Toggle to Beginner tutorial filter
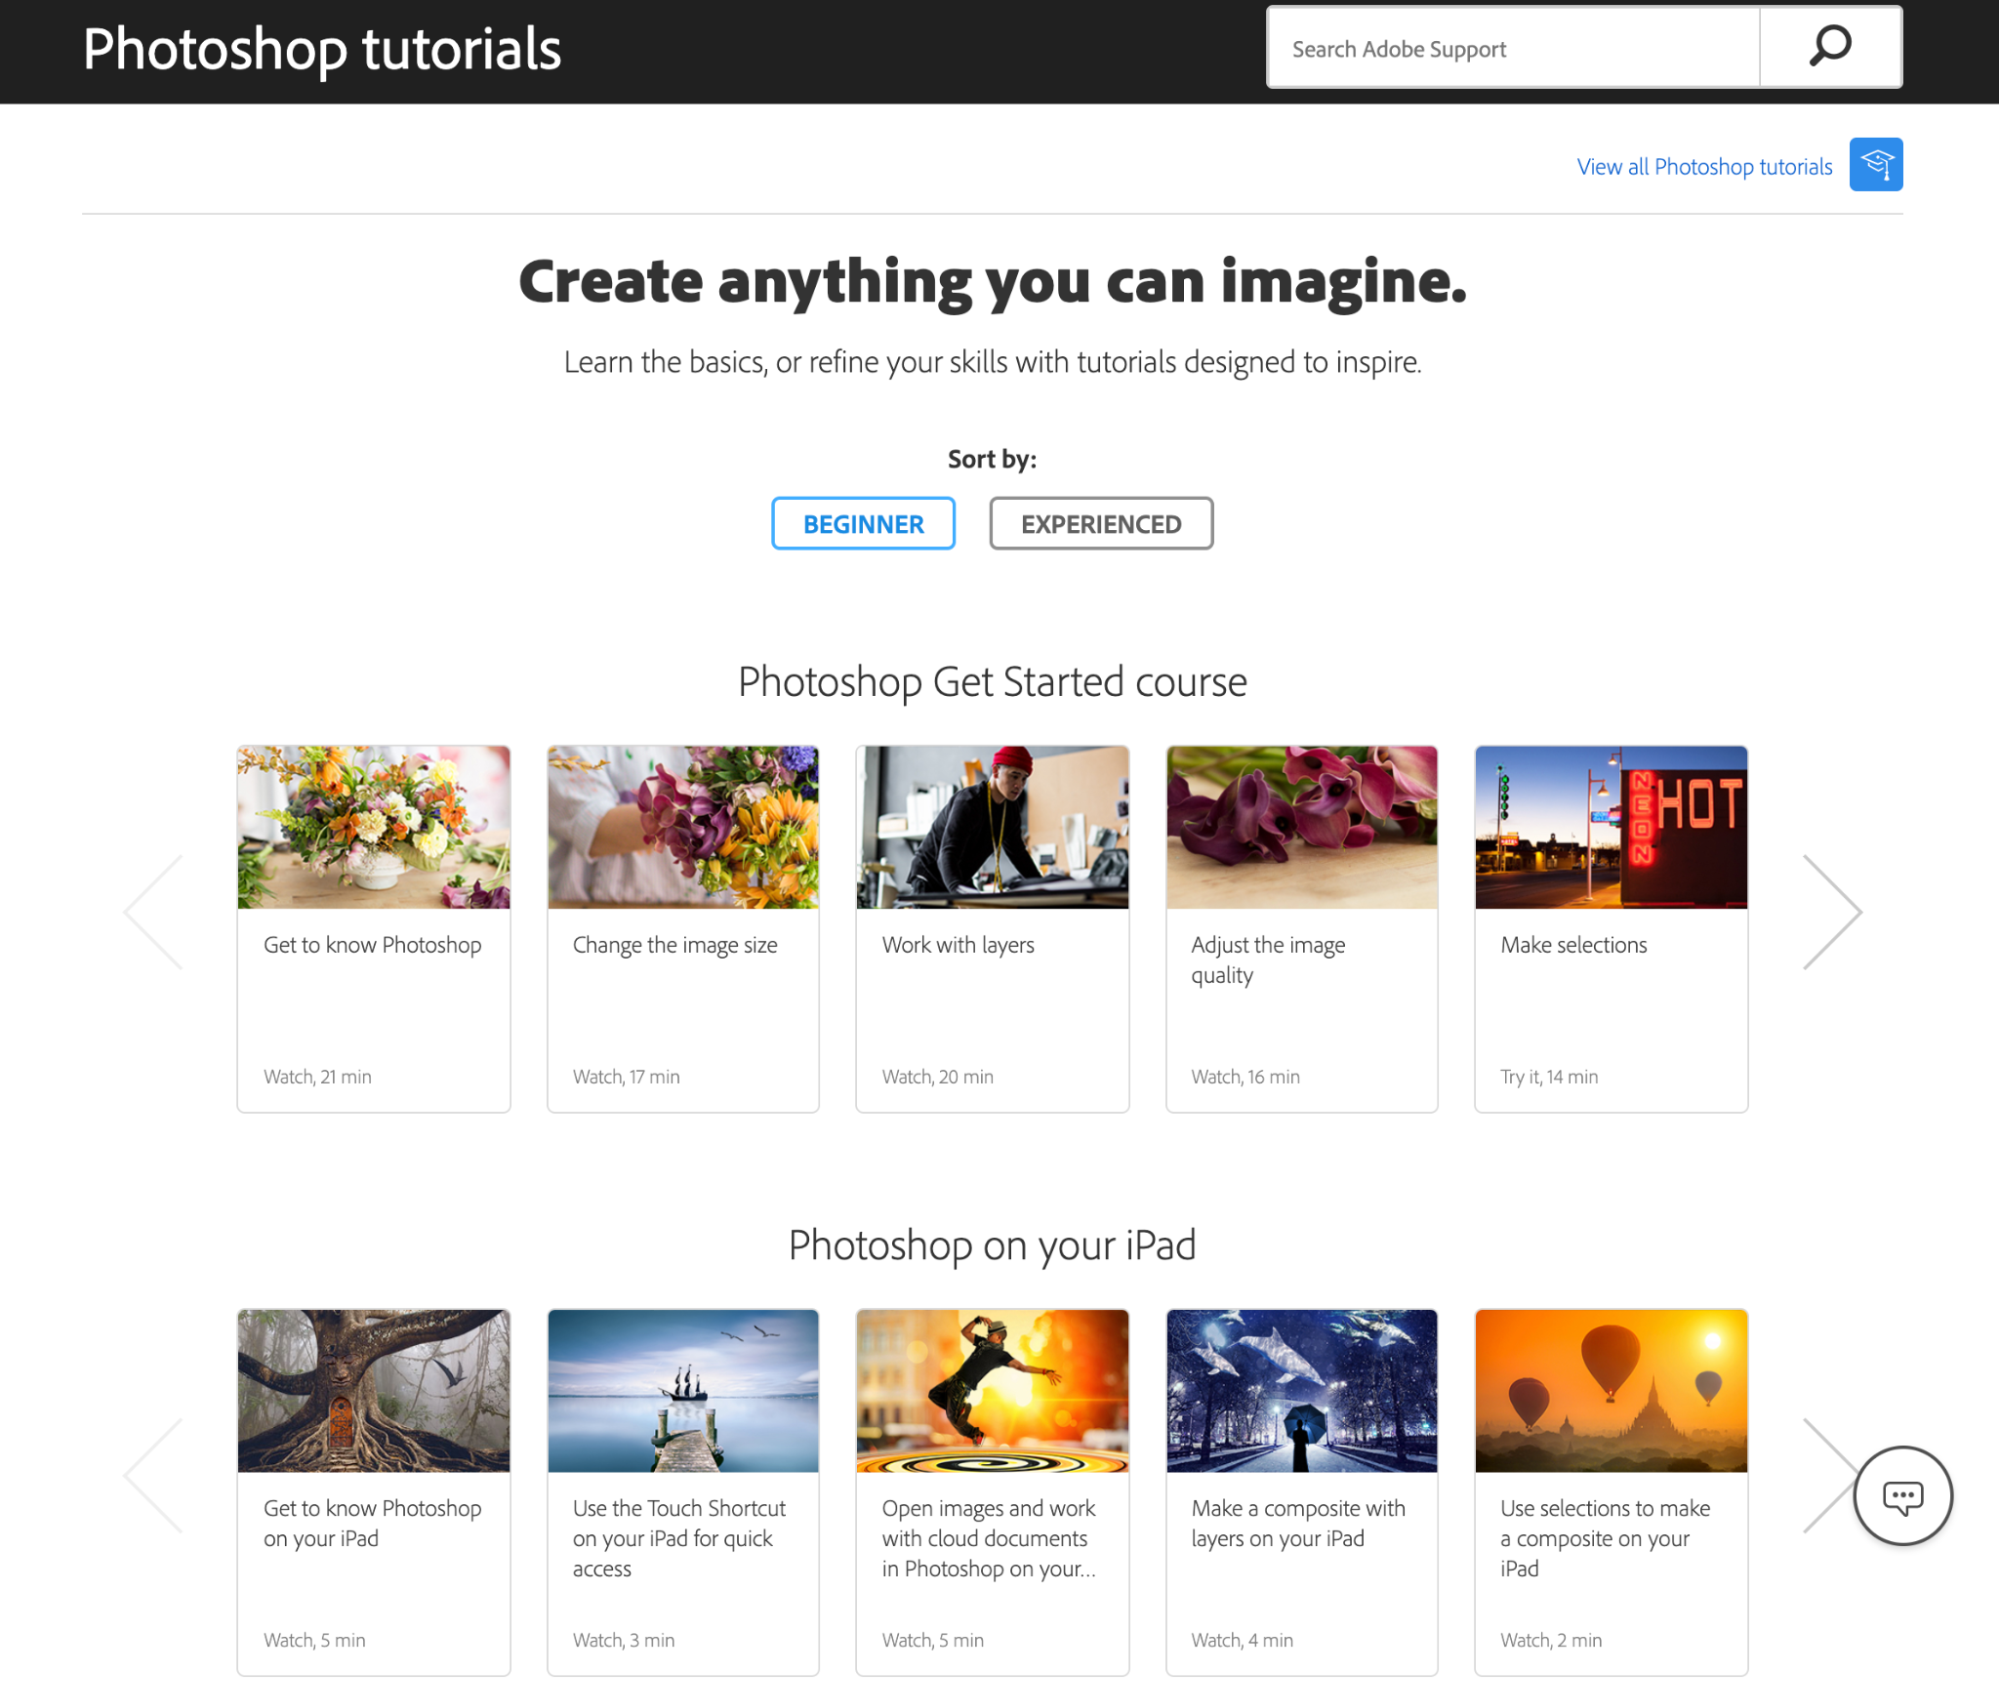This screenshot has height=1684, width=1999. [862, 521]
